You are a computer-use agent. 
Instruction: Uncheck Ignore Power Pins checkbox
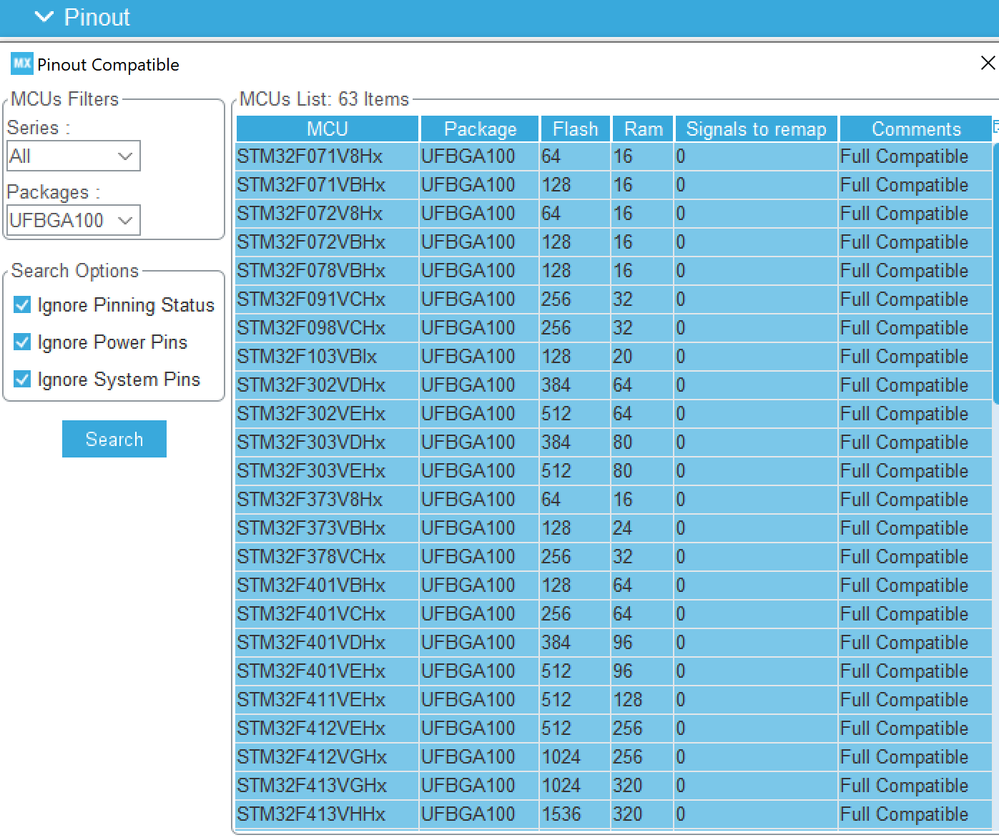[x=22, y=342]
